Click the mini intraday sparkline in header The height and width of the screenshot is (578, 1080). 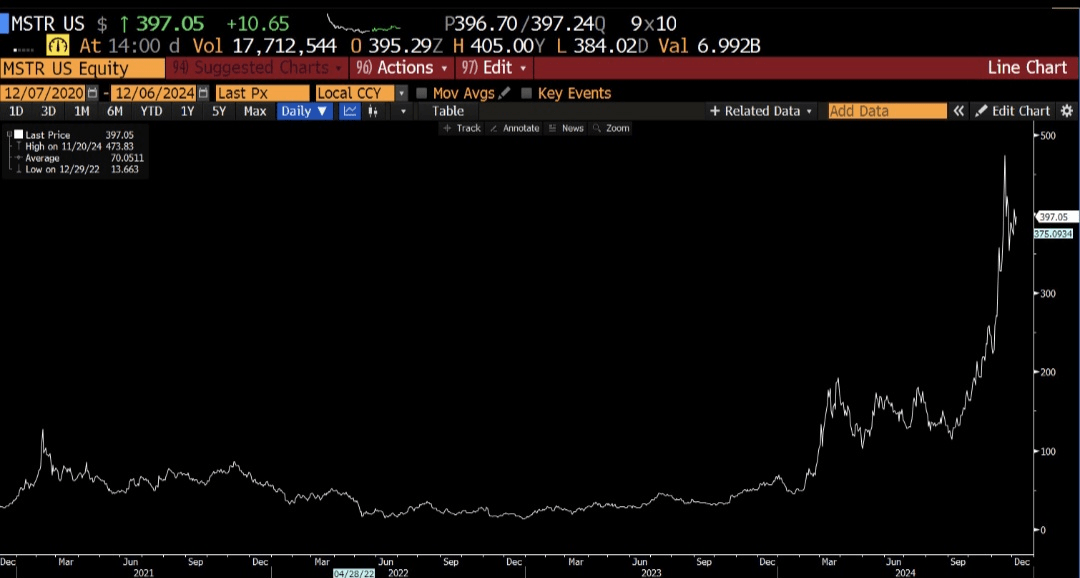363,25
